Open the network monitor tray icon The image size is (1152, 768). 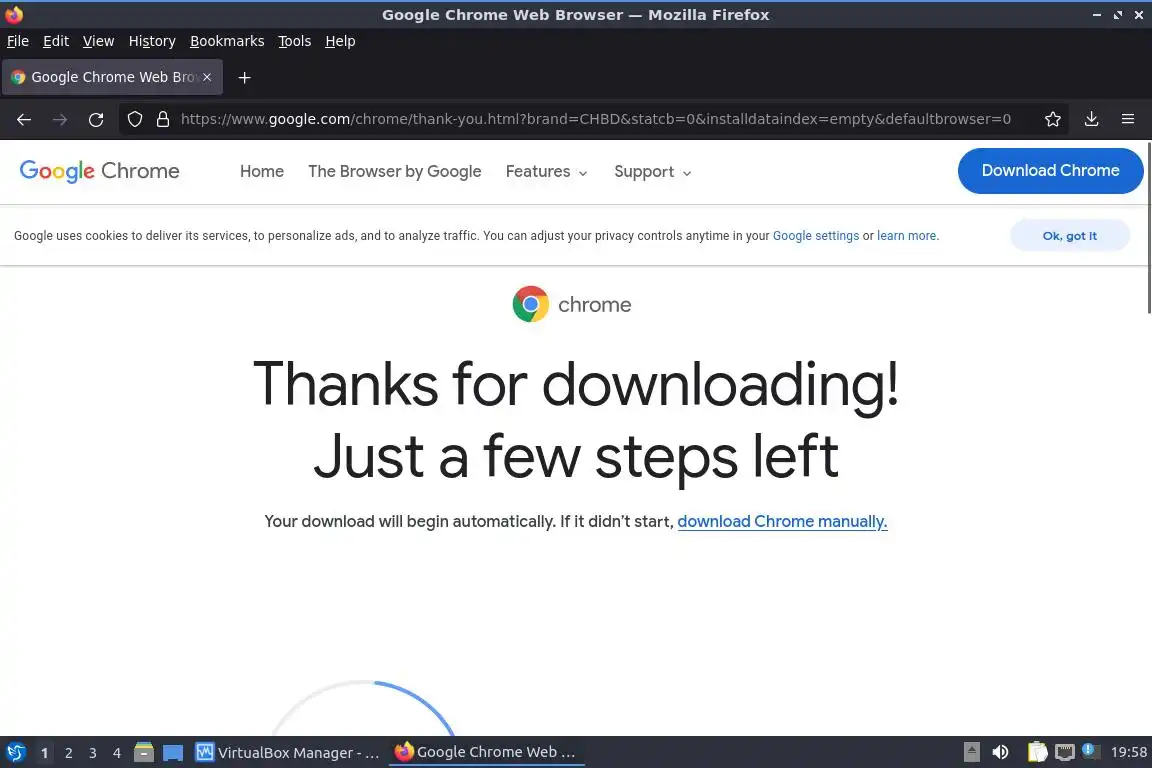point(1065,752)
